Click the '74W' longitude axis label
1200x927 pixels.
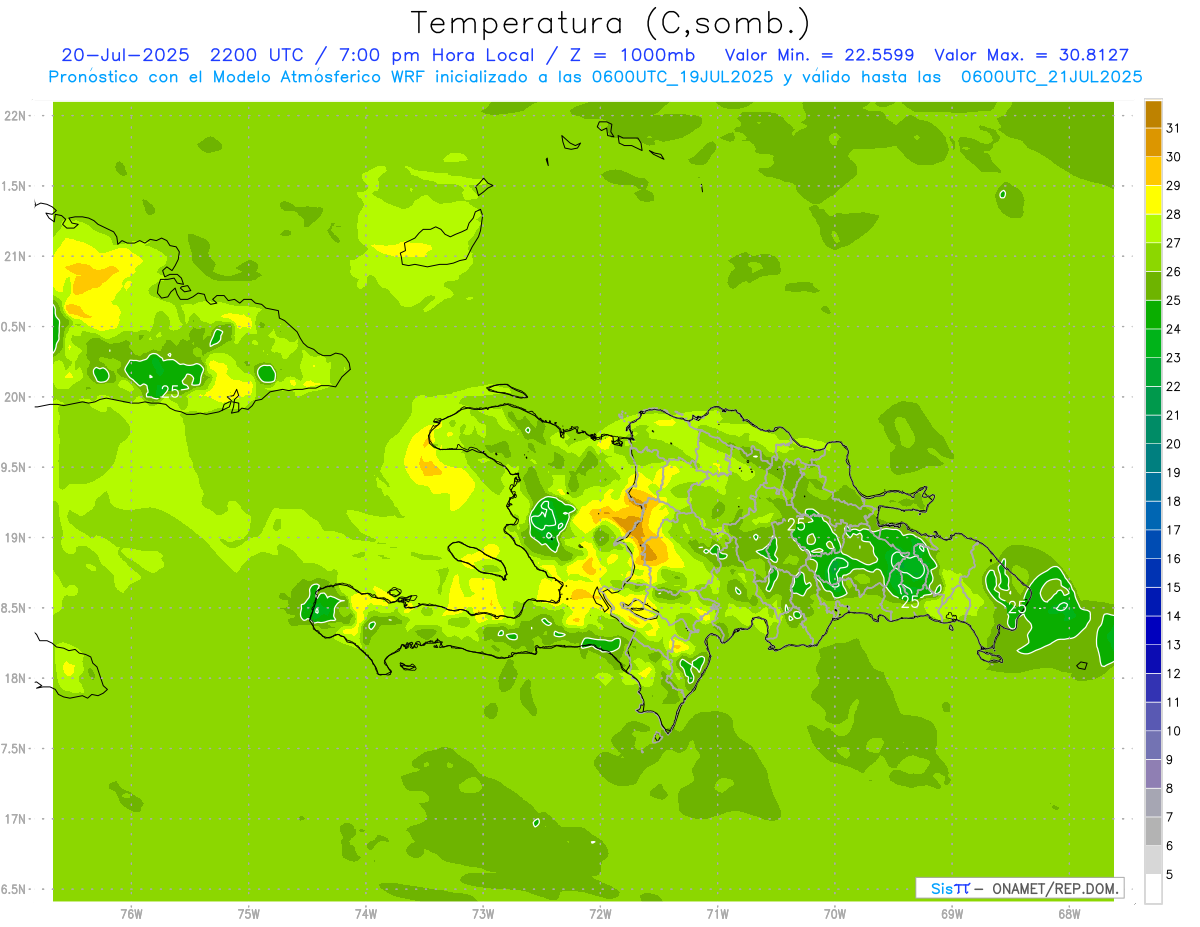click(x=366, y=913)
